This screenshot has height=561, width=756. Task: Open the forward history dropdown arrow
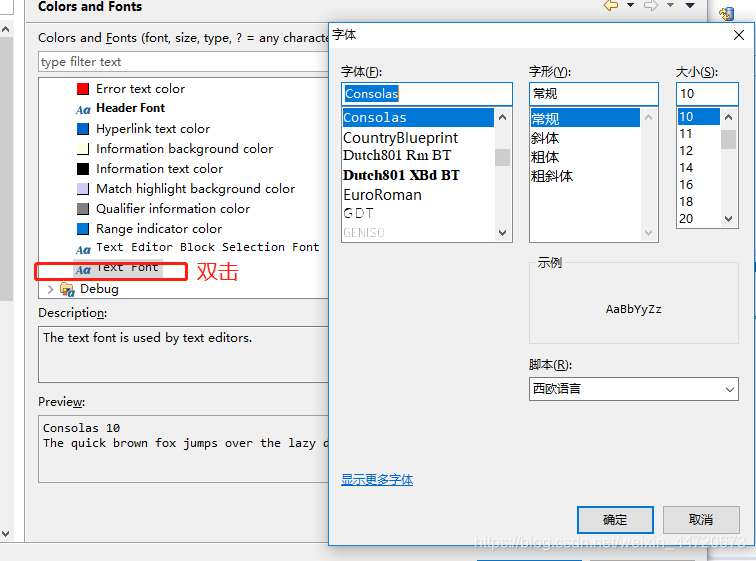(x=670, y=5)
